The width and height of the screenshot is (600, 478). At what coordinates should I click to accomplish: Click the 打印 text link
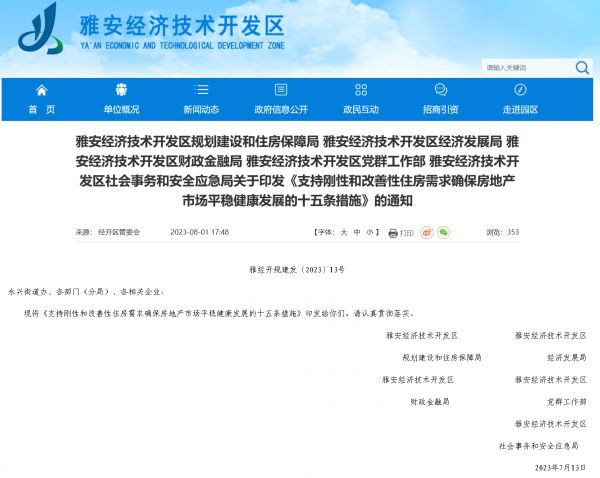pyautogui.click(x=407, y=233)
